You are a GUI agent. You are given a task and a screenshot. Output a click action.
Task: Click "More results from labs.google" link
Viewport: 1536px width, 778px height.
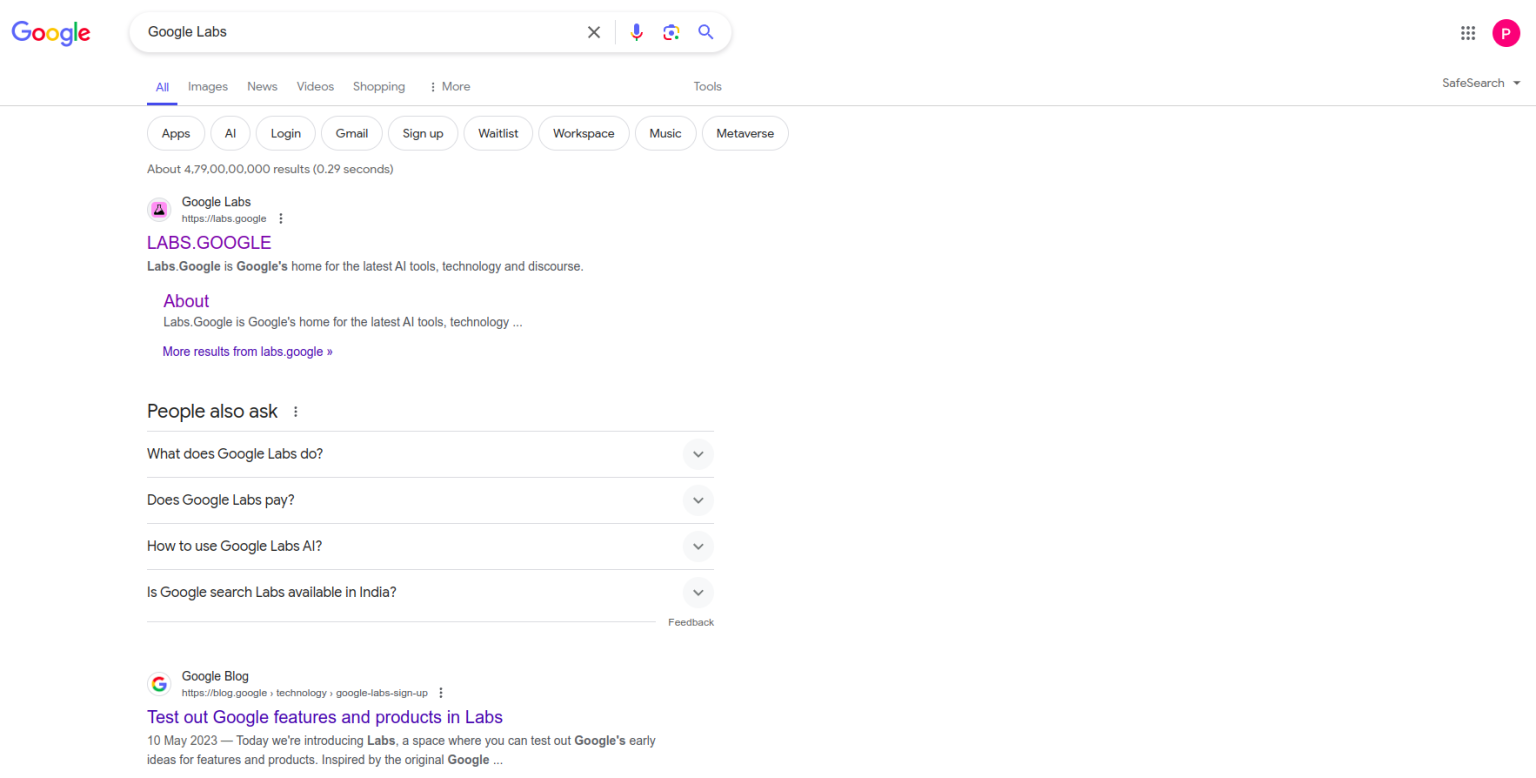pos(248,352)
